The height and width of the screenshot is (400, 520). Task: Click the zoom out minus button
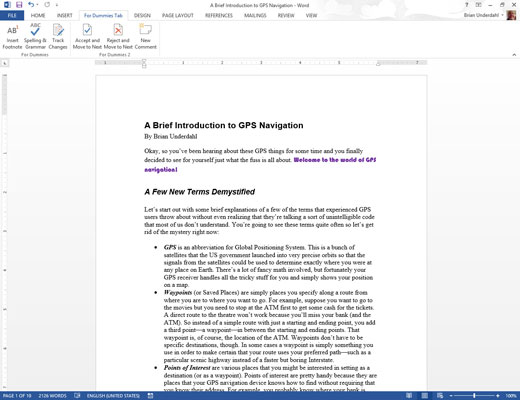click(451, 396)
